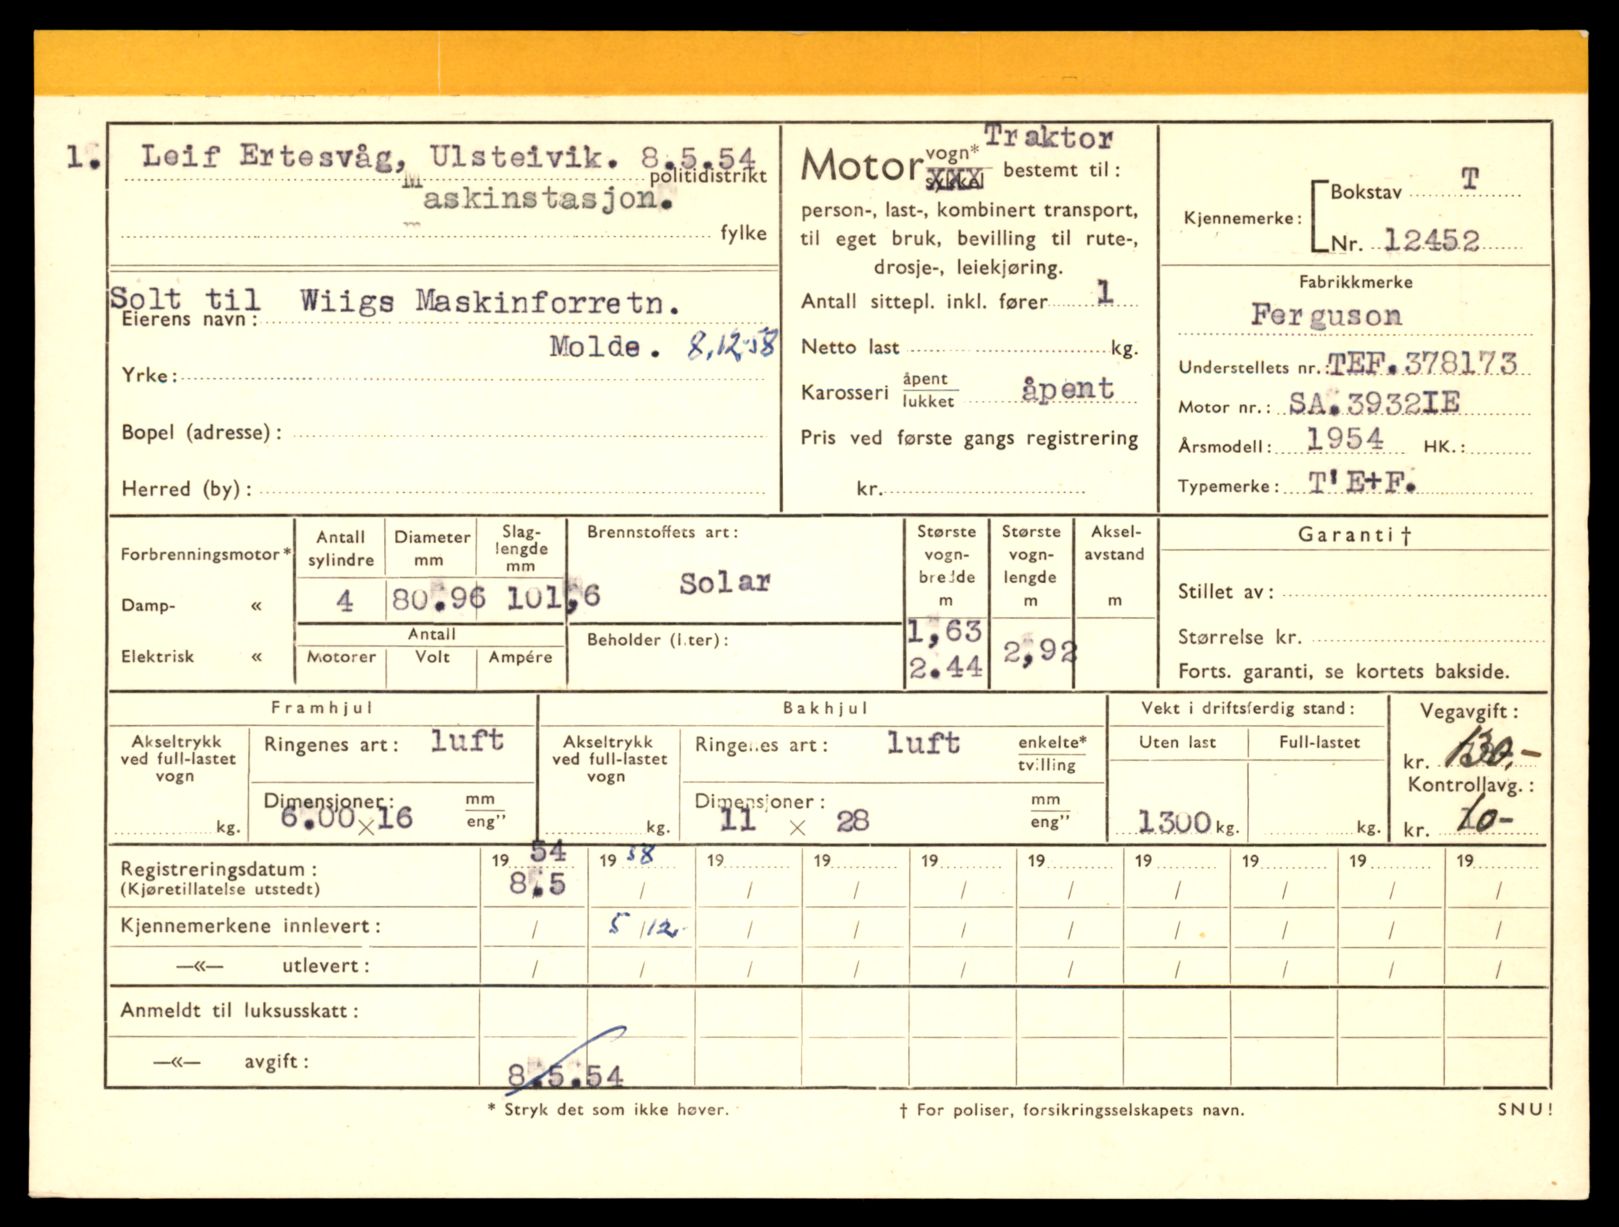The image size is (1619, 1227).
Task: Click the registration number 12452
Action: tap(1432, 241)
